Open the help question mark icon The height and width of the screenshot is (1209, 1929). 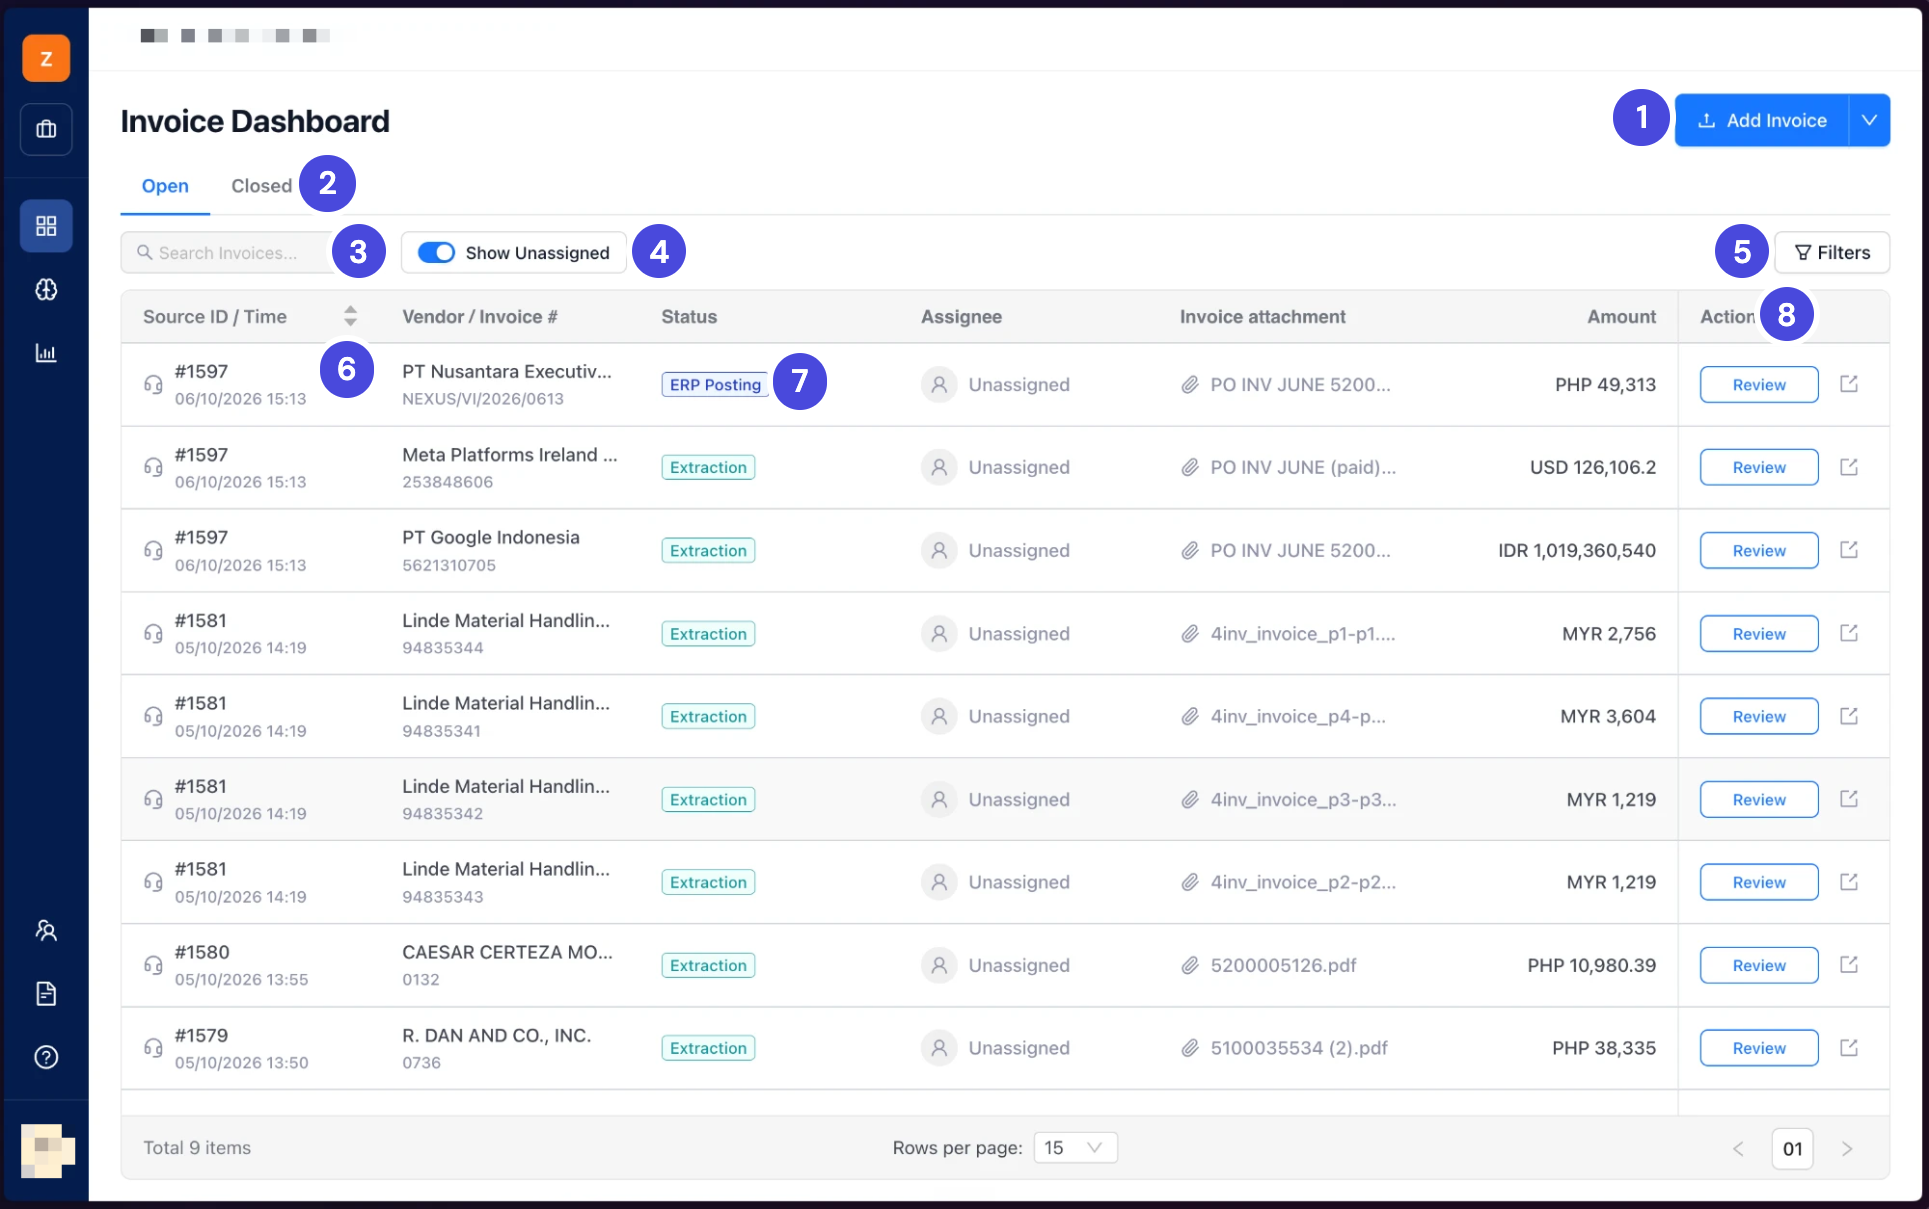pos(46,1058)
